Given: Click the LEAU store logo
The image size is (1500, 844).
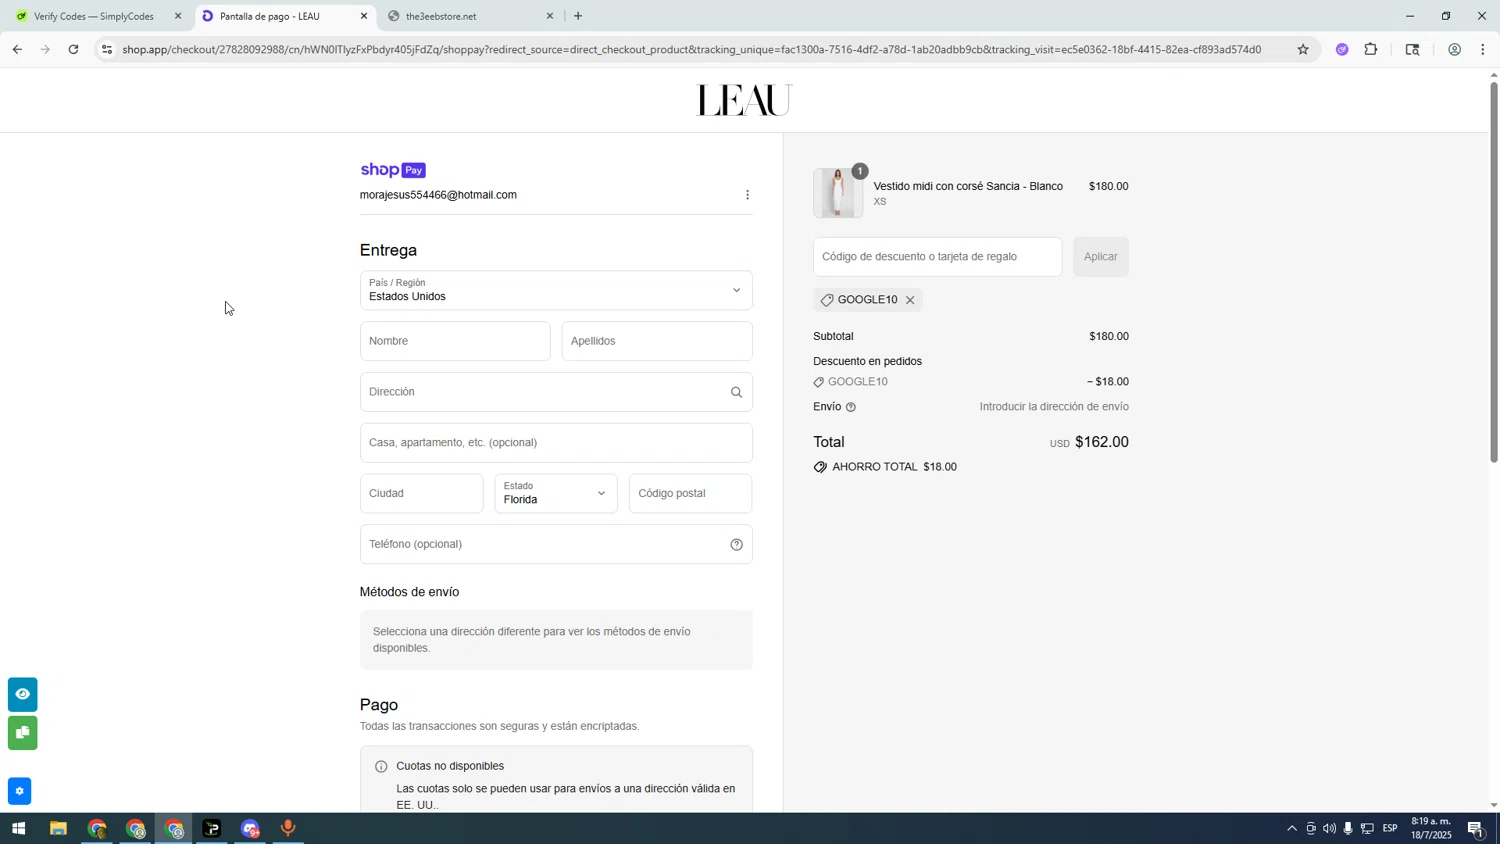Looking at the screenshot, I should click(744, 100).
